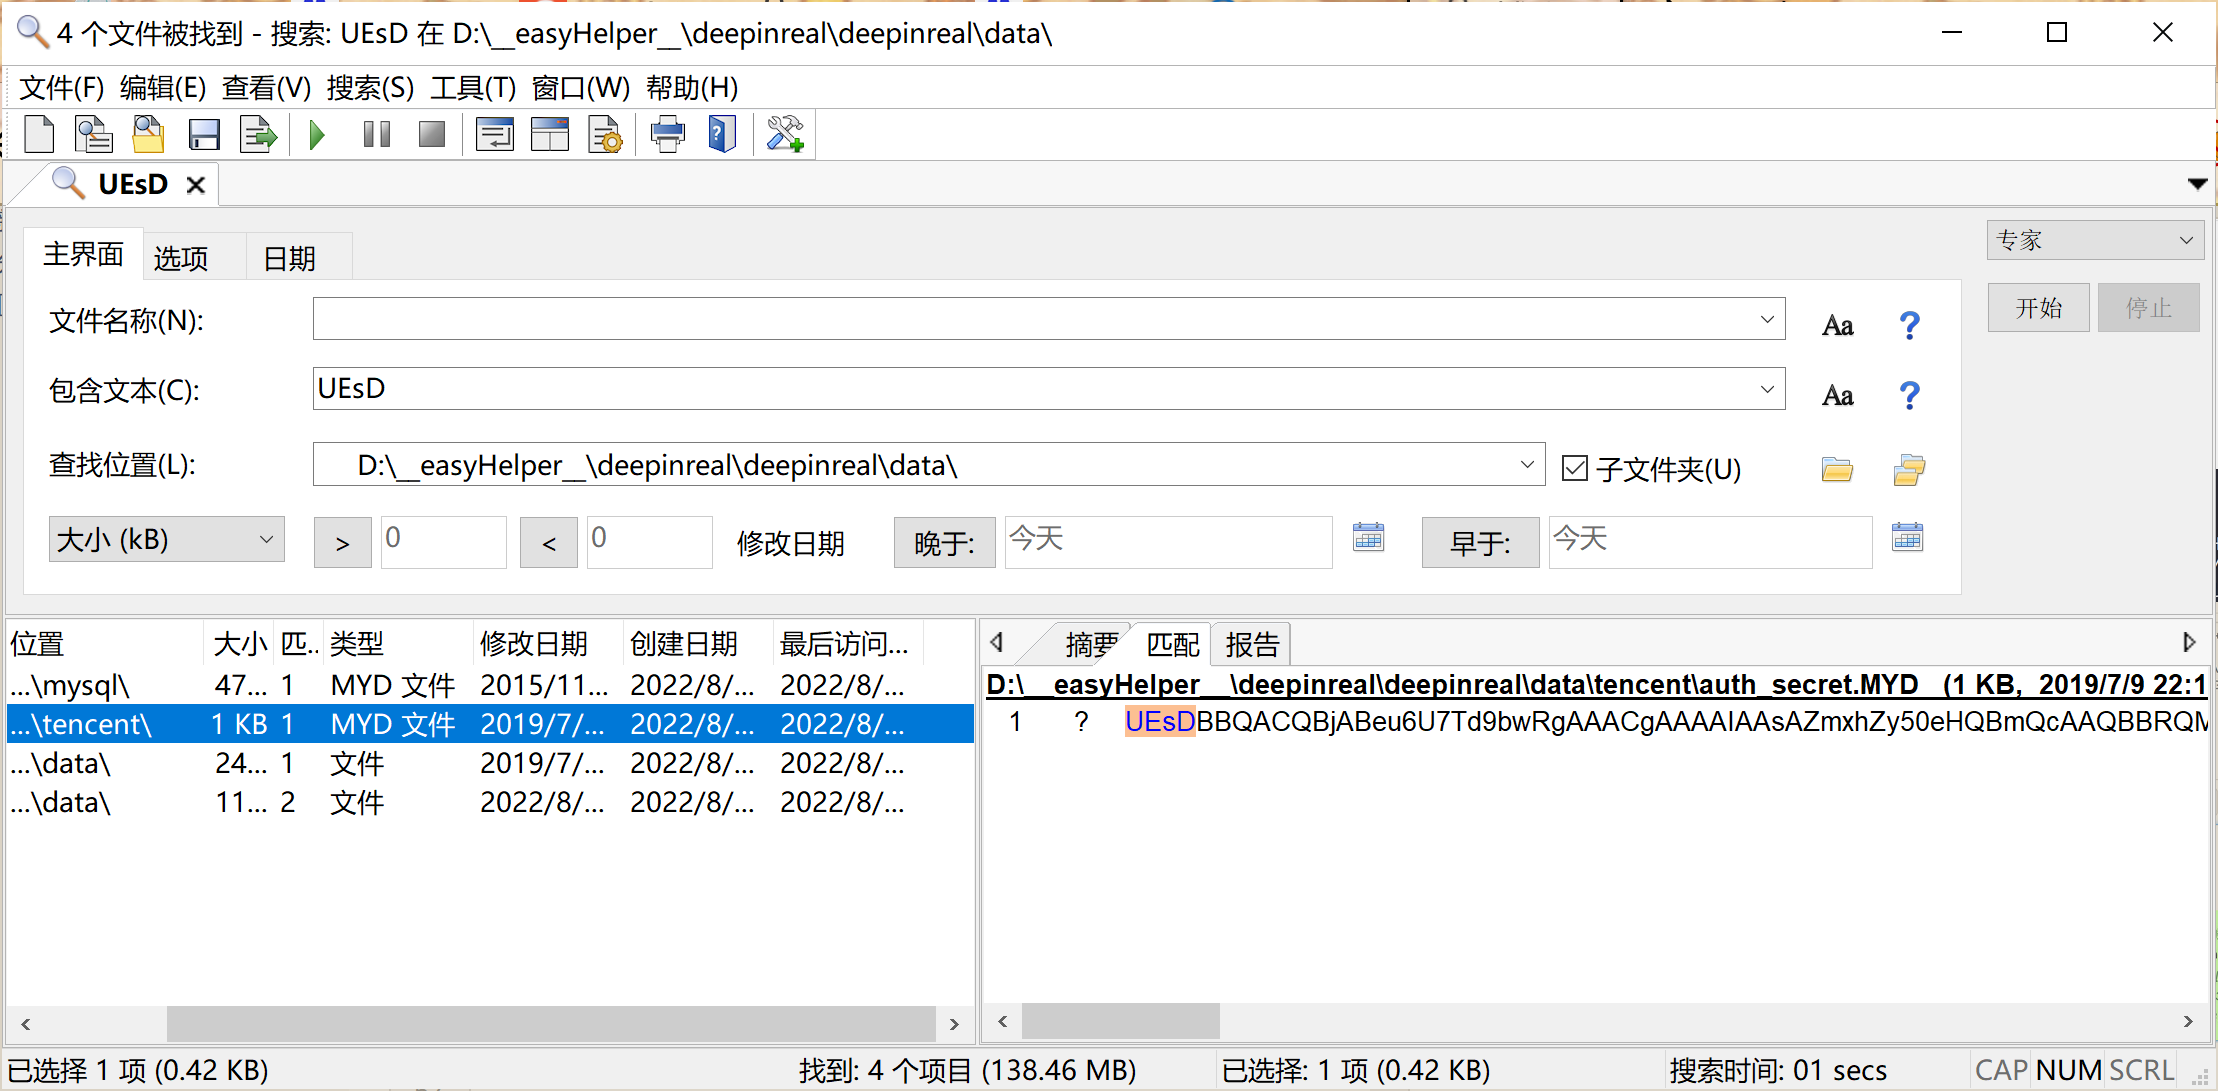Click the green Start search play icon
This screenshot has height=1091, width=2218.
(x=317, y=134)
